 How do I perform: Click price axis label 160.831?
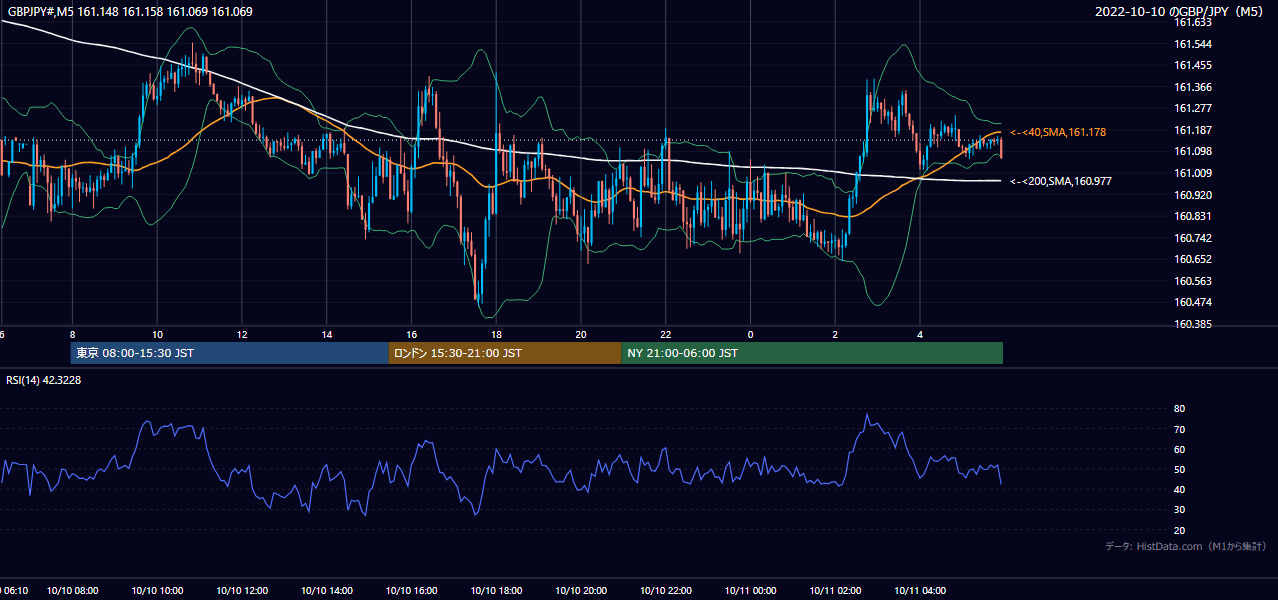click(x=1193, y=216)
